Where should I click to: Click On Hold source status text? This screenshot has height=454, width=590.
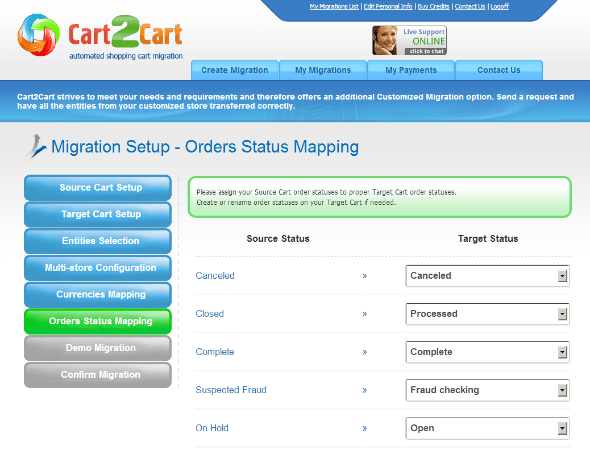coord(212,428)
